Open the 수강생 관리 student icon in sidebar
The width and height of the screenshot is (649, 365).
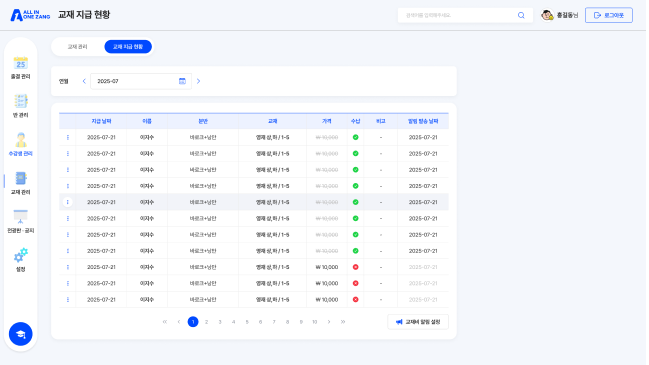point(20,140)
